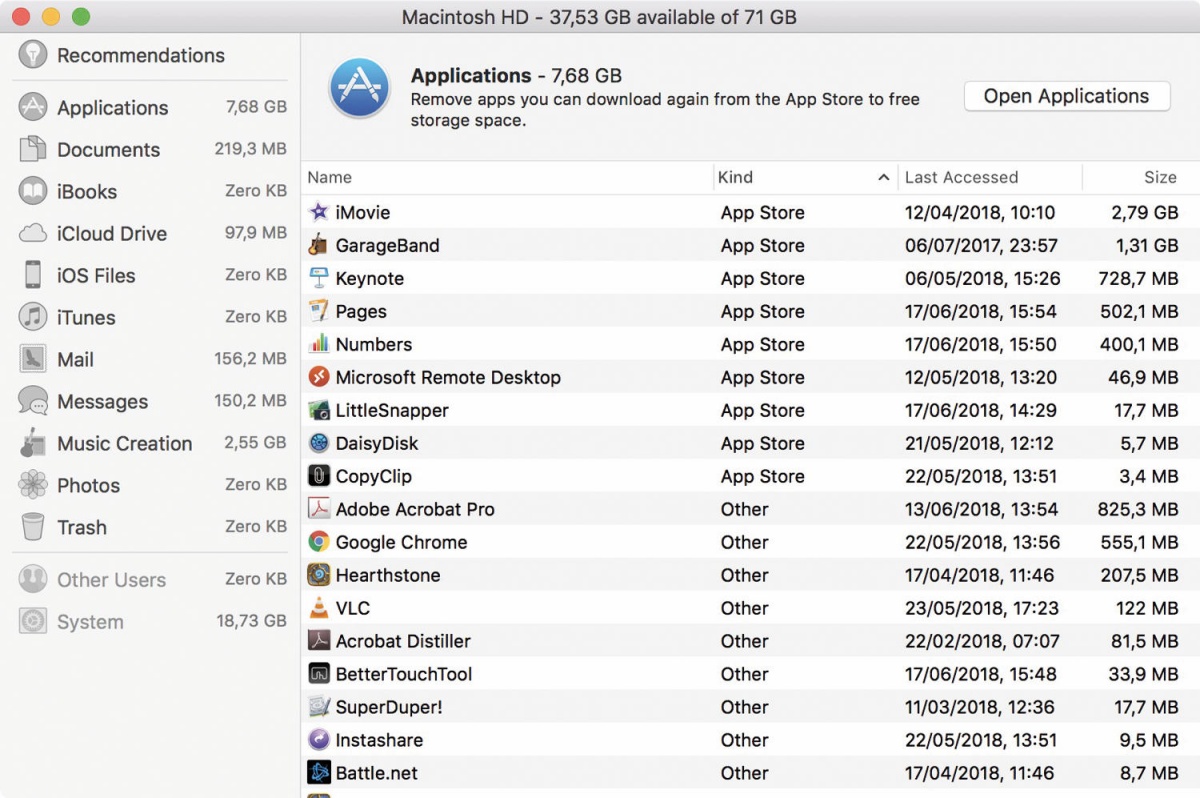1200x798 pixels.
Task: Click Microsoft Remote Desktop name text
Action: coord(448,377)
